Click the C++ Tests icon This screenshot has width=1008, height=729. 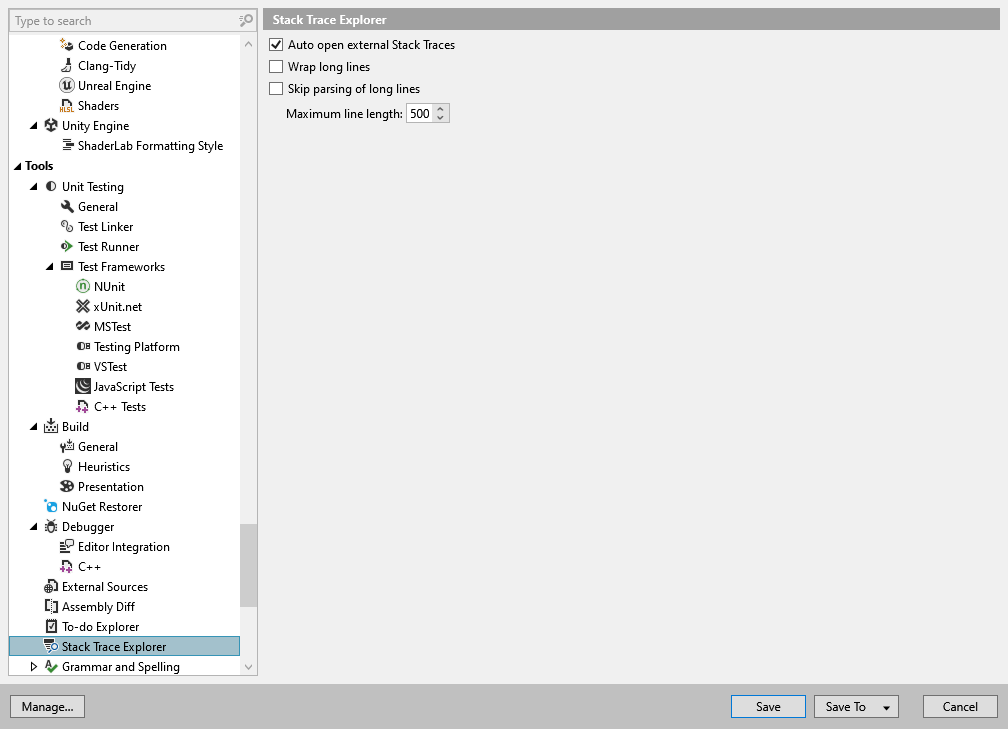pos(82,406)
